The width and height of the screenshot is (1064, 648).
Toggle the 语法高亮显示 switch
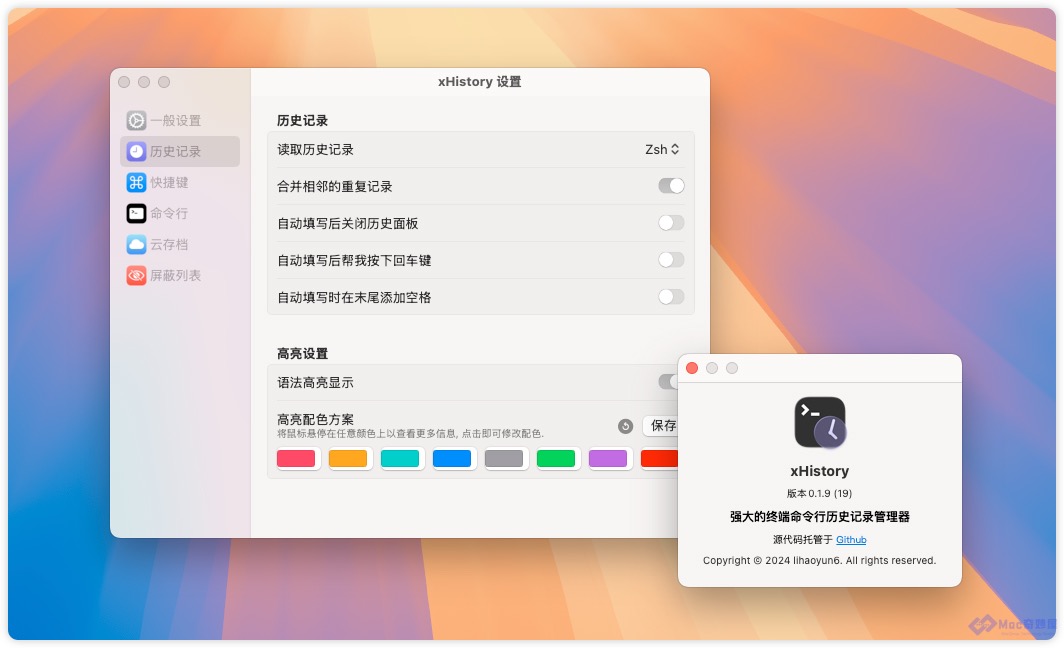pyautogui.click(x=668, y=382)
